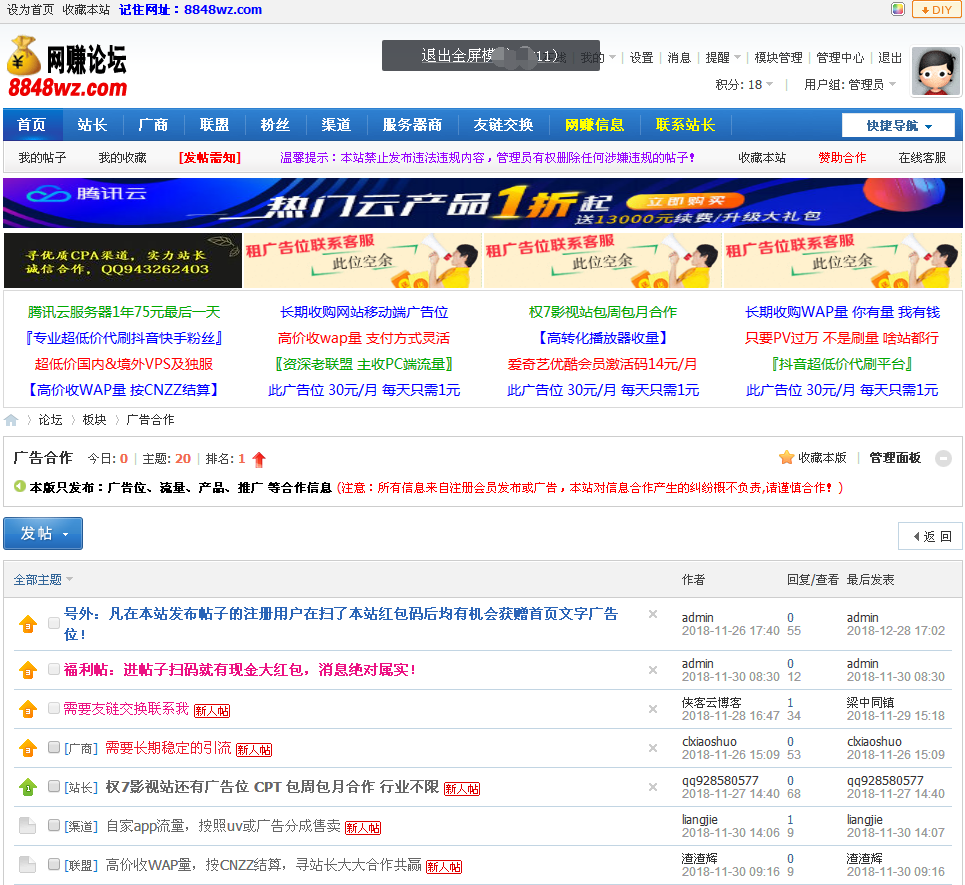
Task: Click the X icon on the 福利帖 thread row
Action: pyautogui.click(x=653, y=670)
